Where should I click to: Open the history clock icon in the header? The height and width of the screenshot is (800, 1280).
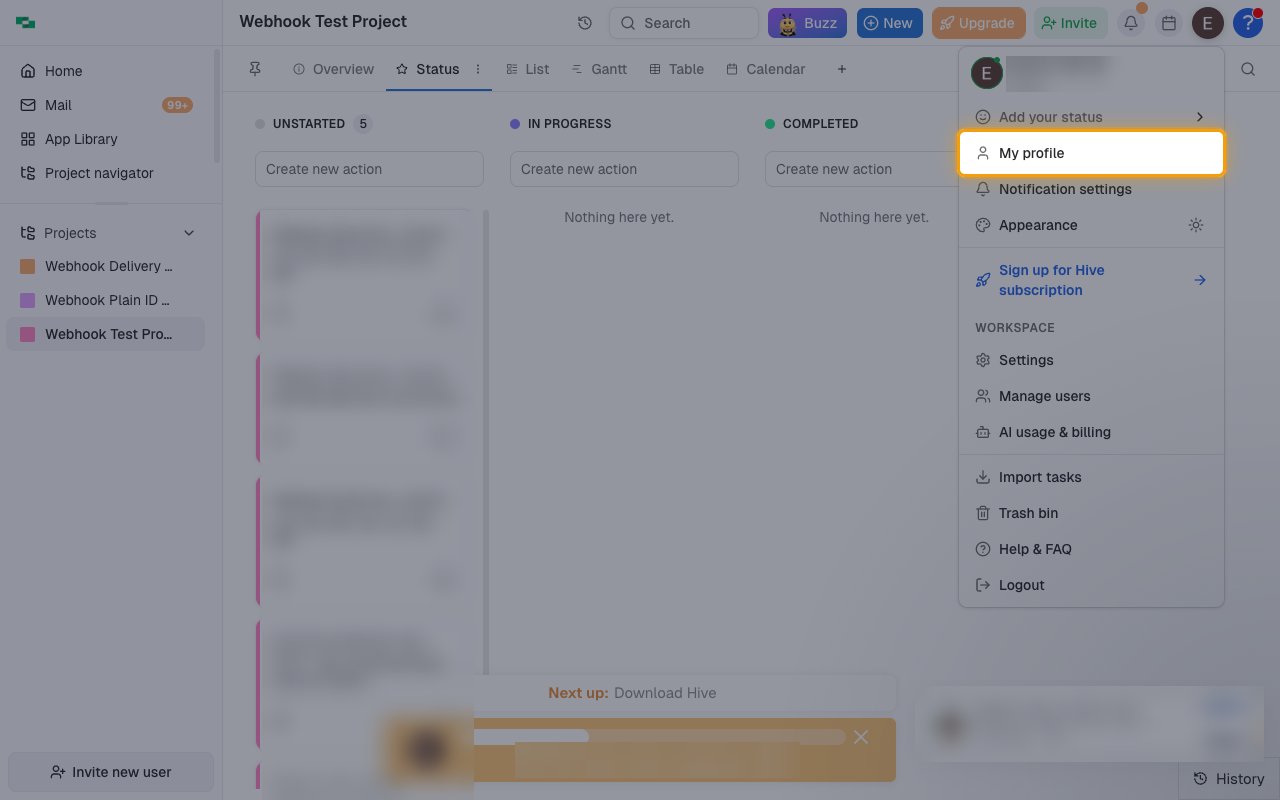(x=585, y=23)
